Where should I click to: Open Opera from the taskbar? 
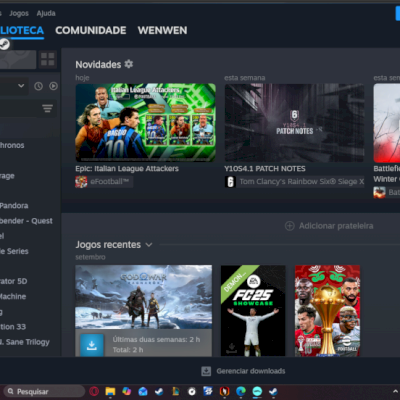[94, 391]
